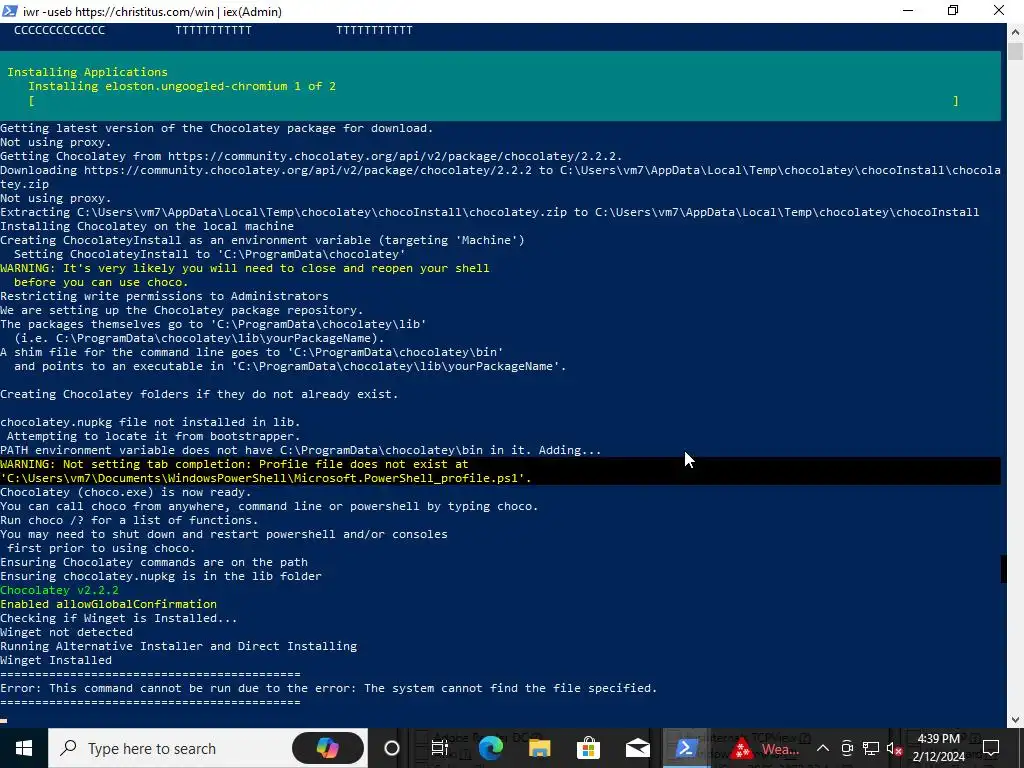Click 'Checking if Winget is Installed...' line
Viewport: 1024px width, 768px height.
(x=119, y=618)
